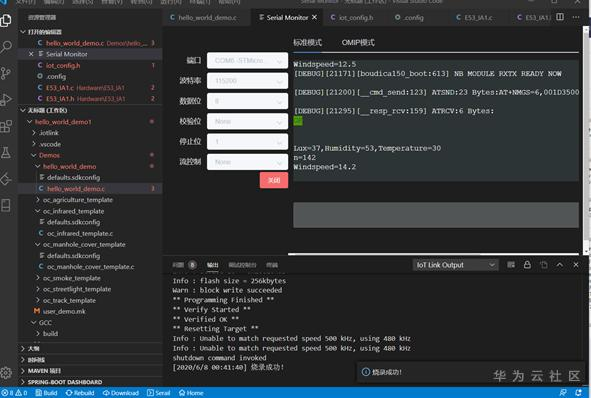Open the Extensions view
The height and width of the screenshot is (398, 591).
[6, 126]
